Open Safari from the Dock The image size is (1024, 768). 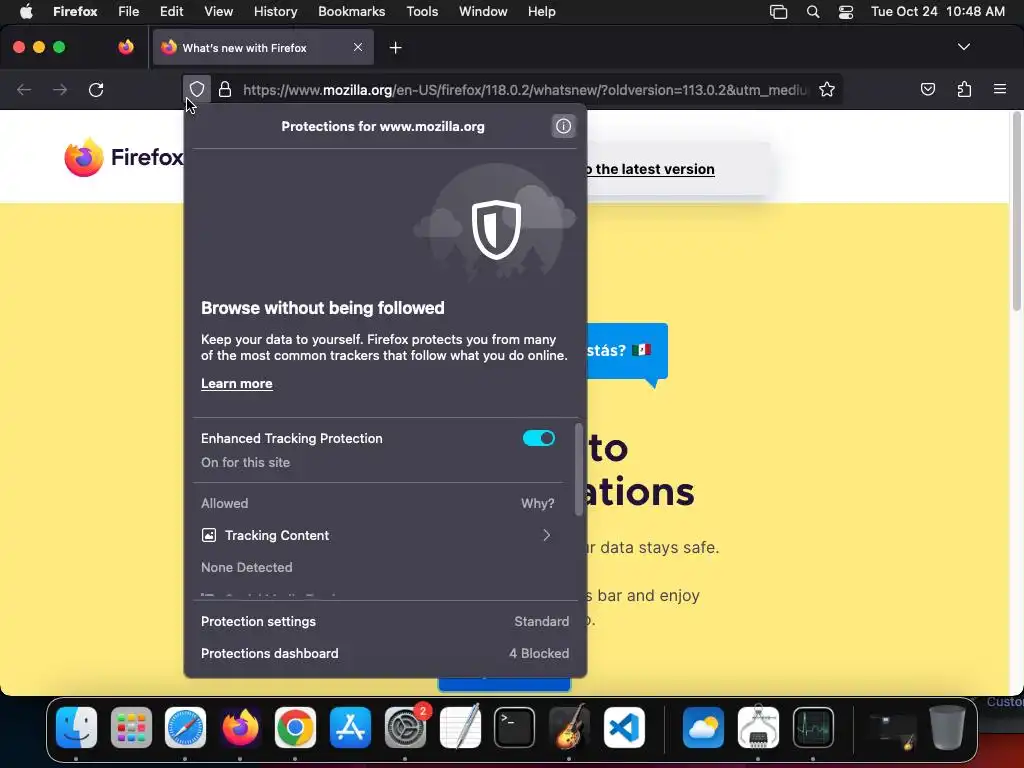tap(185, 727)
